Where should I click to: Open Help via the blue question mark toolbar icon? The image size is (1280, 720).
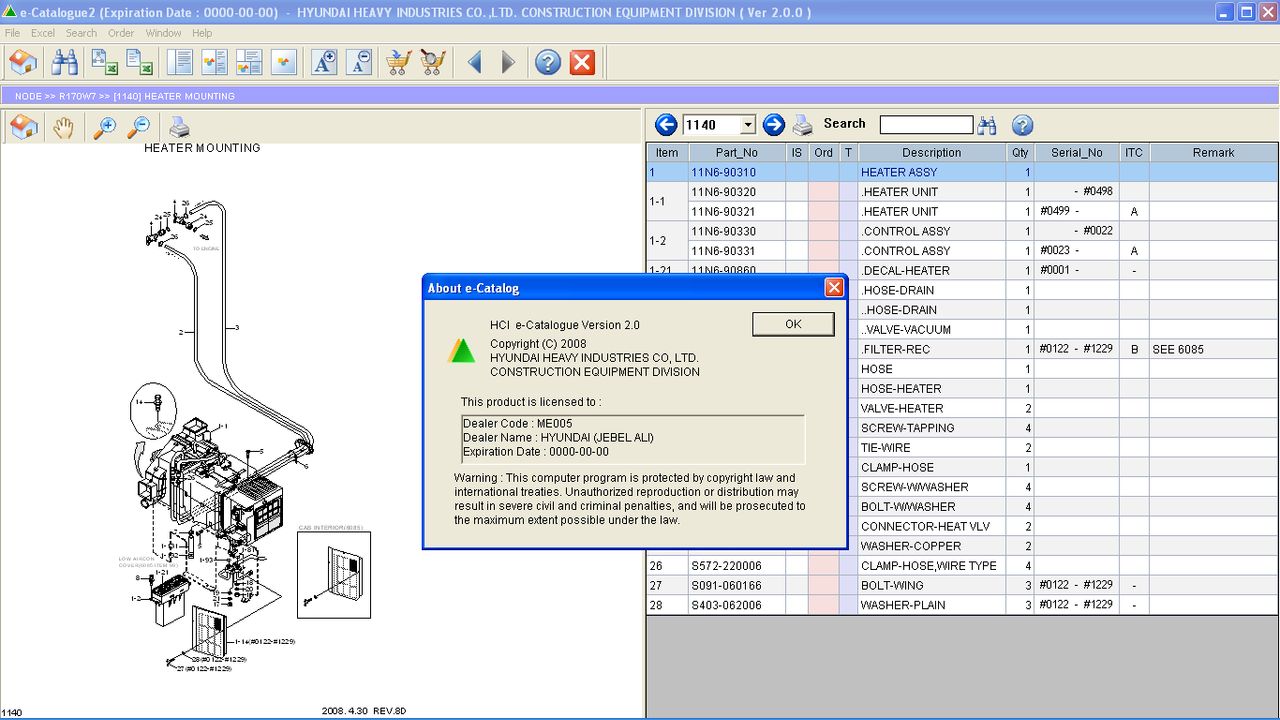pos(548,62)
